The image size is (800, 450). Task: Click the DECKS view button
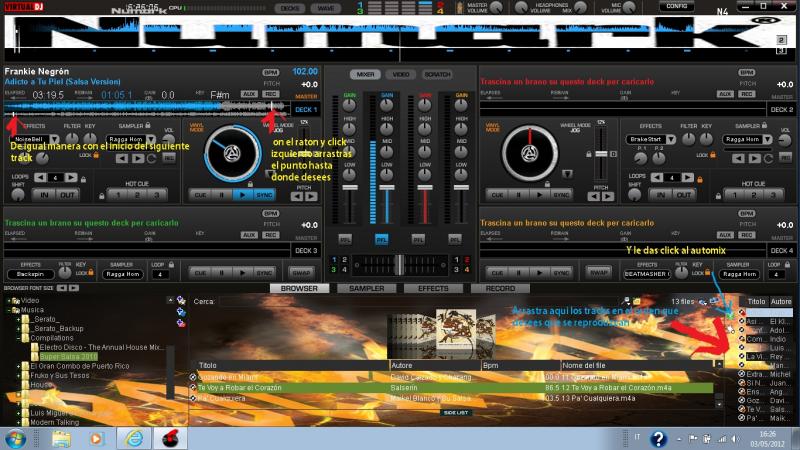[x=290, y=8]
